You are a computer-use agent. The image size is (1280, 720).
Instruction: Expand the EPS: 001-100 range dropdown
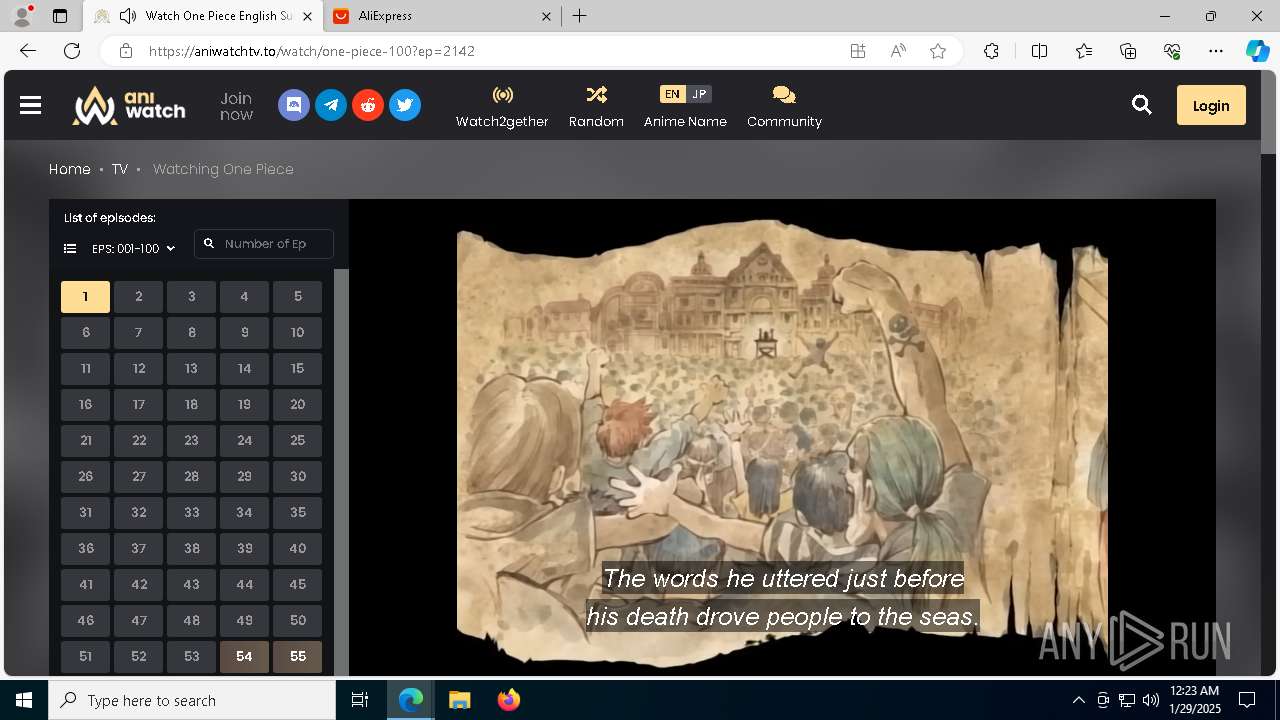point(134,248)
